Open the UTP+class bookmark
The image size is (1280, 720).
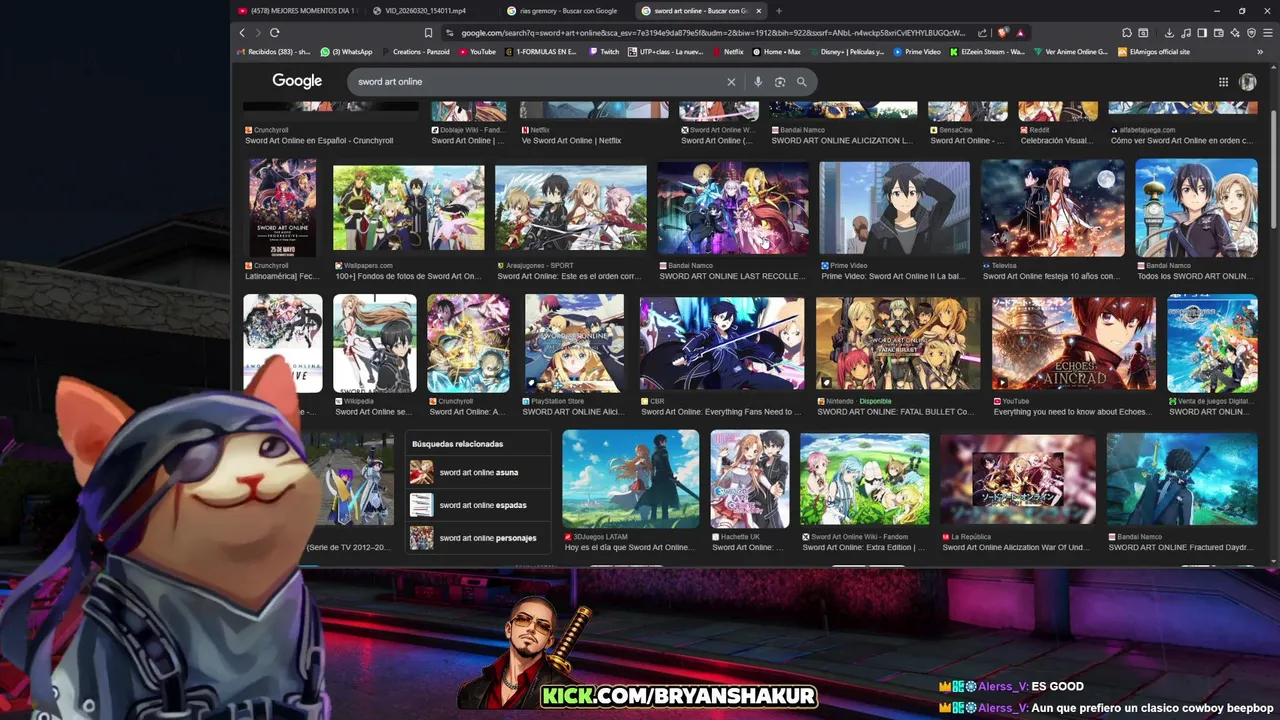click(x=665, y=52)
